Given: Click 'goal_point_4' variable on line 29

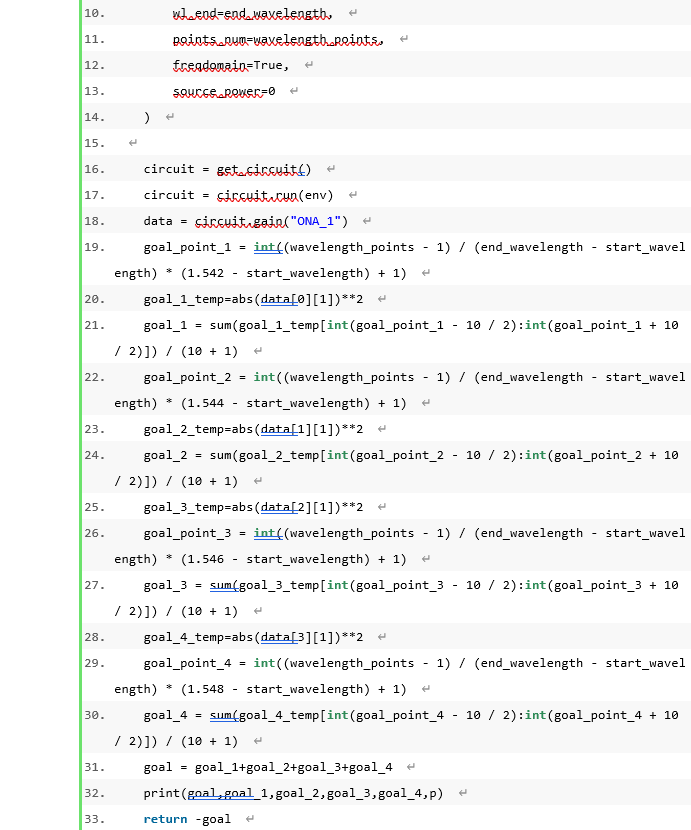Looking at the screenshot, I should (187, 663).
